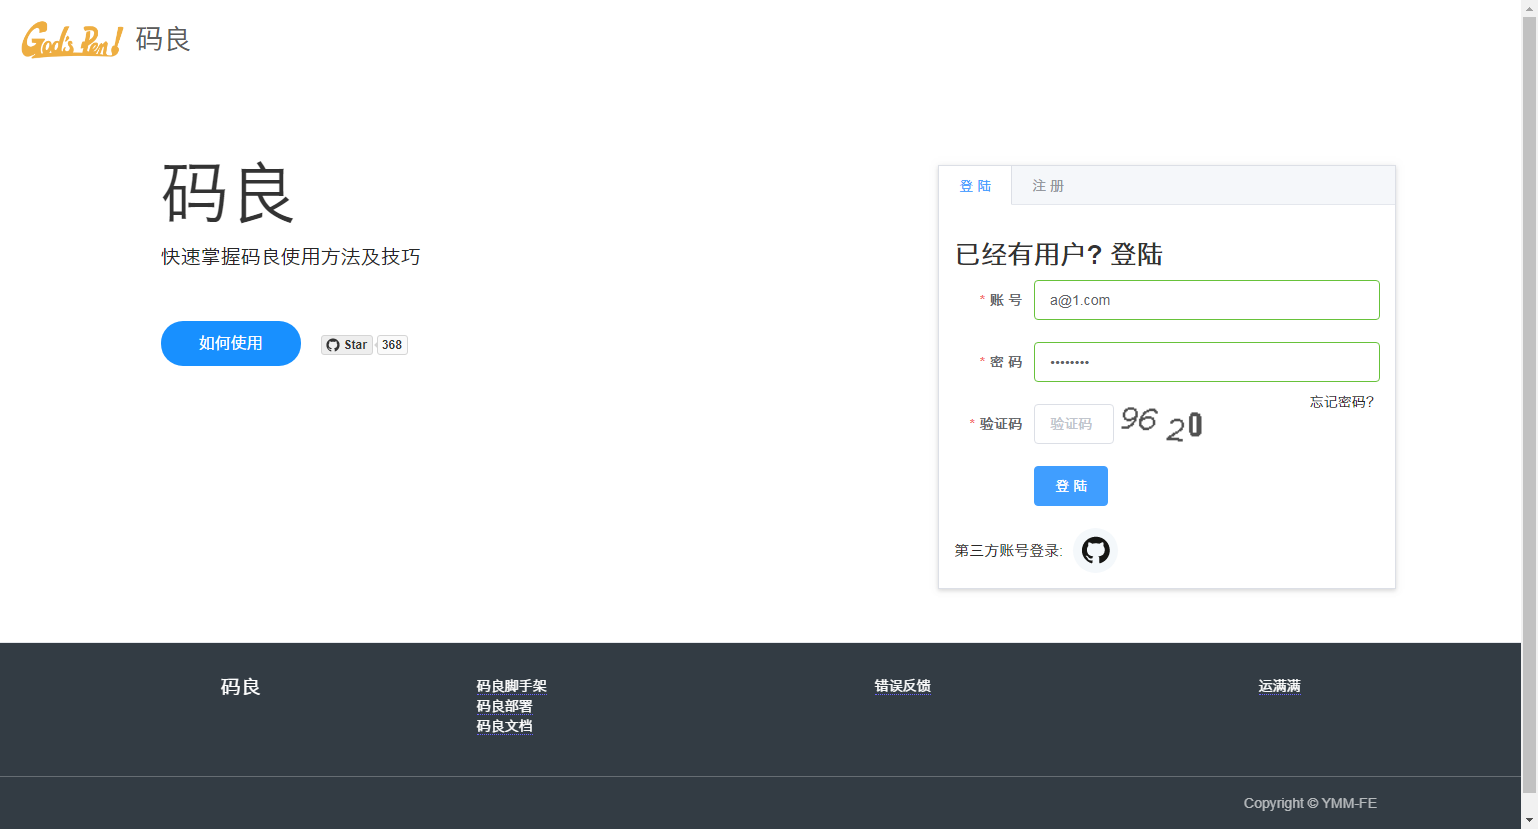Open the 错误反馈 footer link
Image resolution: width=1538 pixels, height=829 pixels.
coord(902,686)
